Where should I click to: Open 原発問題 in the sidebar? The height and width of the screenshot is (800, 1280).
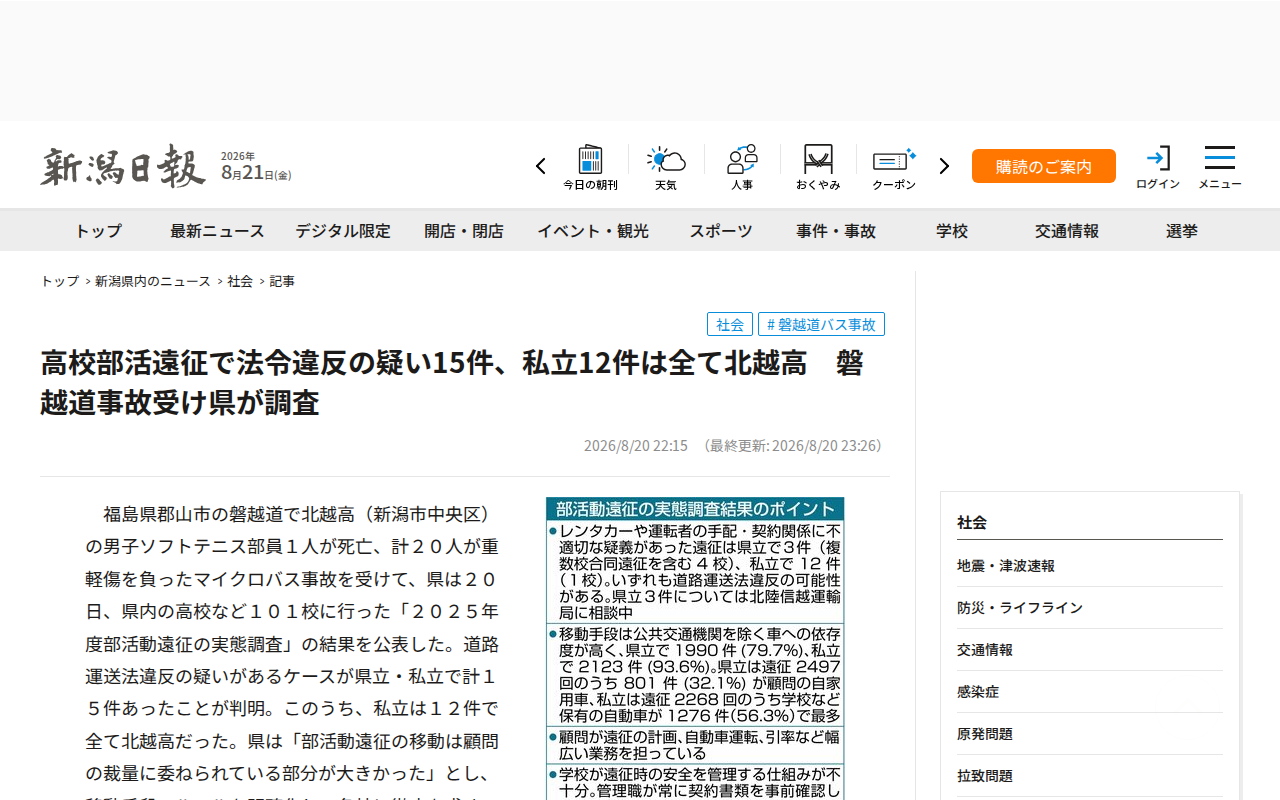pos(1090,734)
